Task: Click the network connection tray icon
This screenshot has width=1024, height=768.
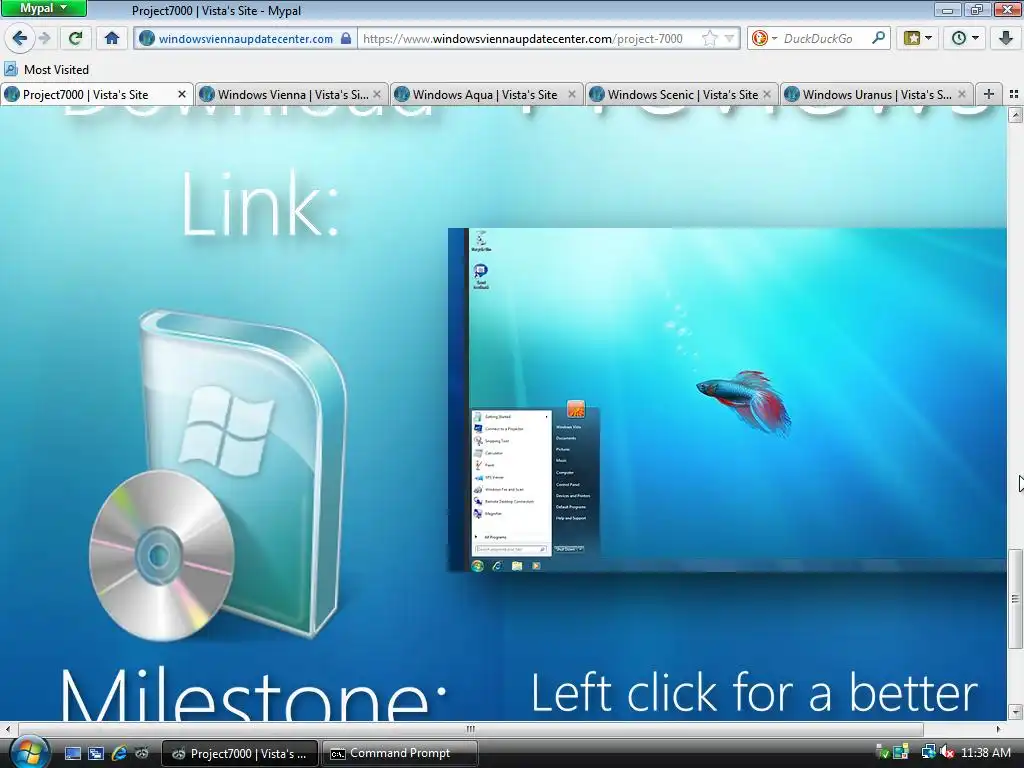Action: coord(928,753)
